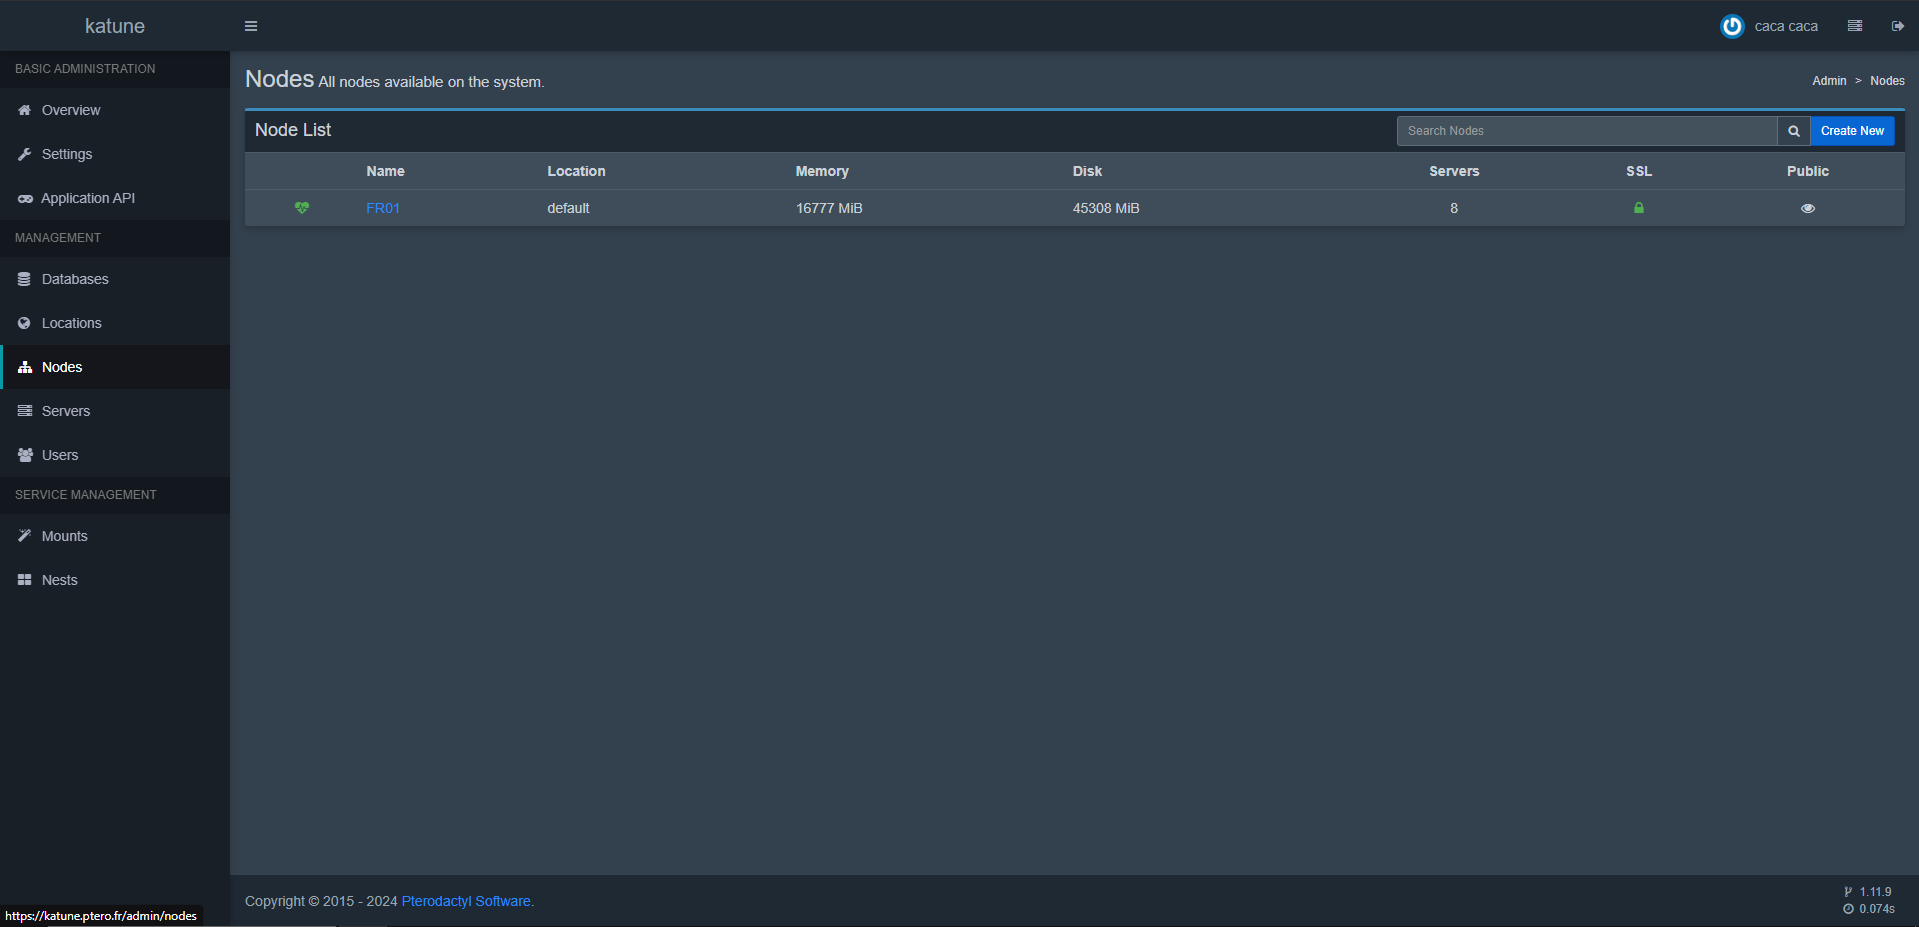
Task: Click the user avatar power icon
Action: pyautogui.click(x=1732, y=26)
